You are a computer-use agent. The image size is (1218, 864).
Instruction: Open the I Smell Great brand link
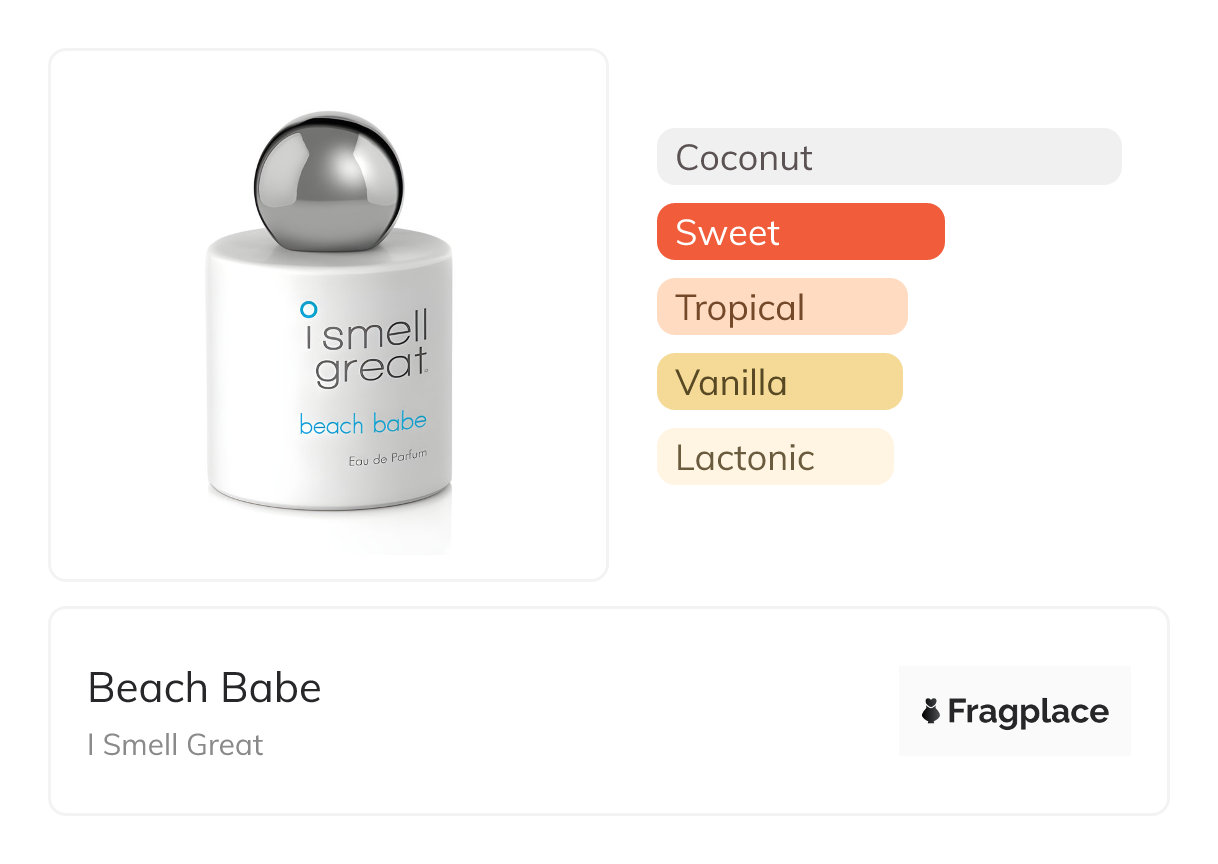coord(175,745)
